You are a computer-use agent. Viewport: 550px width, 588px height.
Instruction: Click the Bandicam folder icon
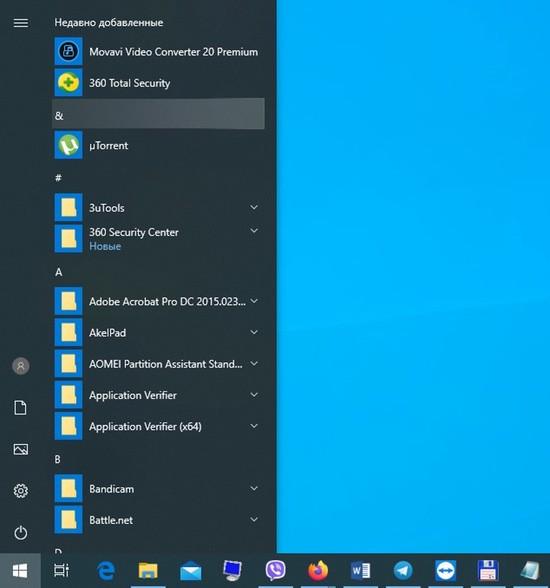coord(69,488)
